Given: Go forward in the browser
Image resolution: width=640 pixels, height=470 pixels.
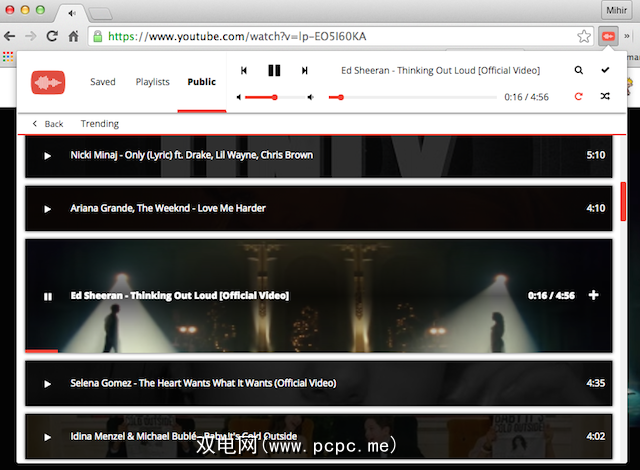Looking at the screenshot, I should pyautogui.click(x=31, y=36).
